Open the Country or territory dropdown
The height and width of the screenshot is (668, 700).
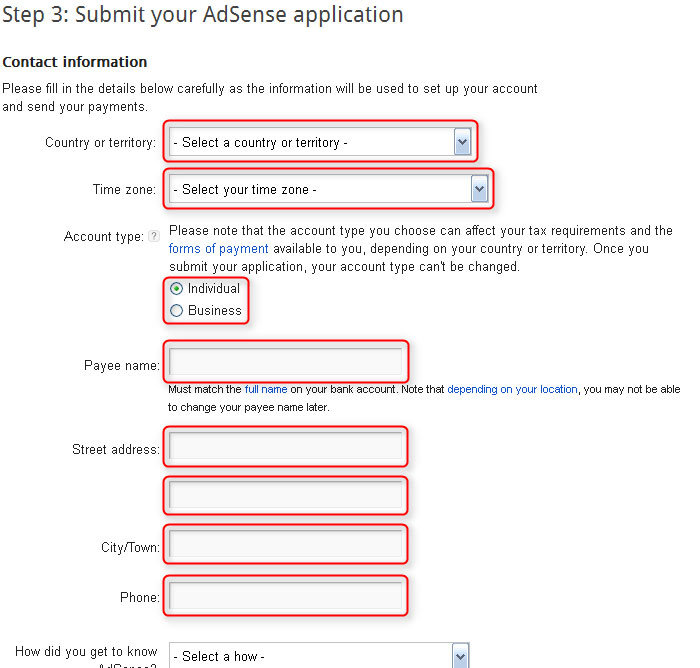[320, 142]
